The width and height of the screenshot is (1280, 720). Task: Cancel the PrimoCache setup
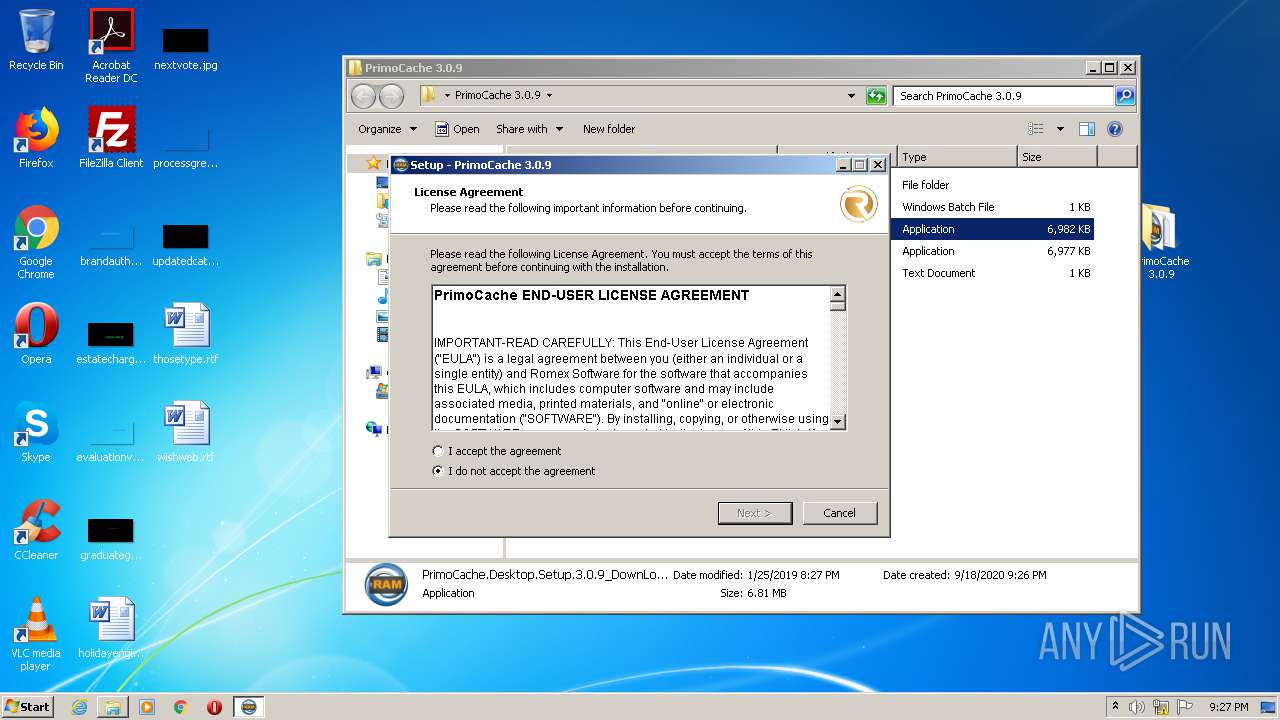(x=840, y=513)
